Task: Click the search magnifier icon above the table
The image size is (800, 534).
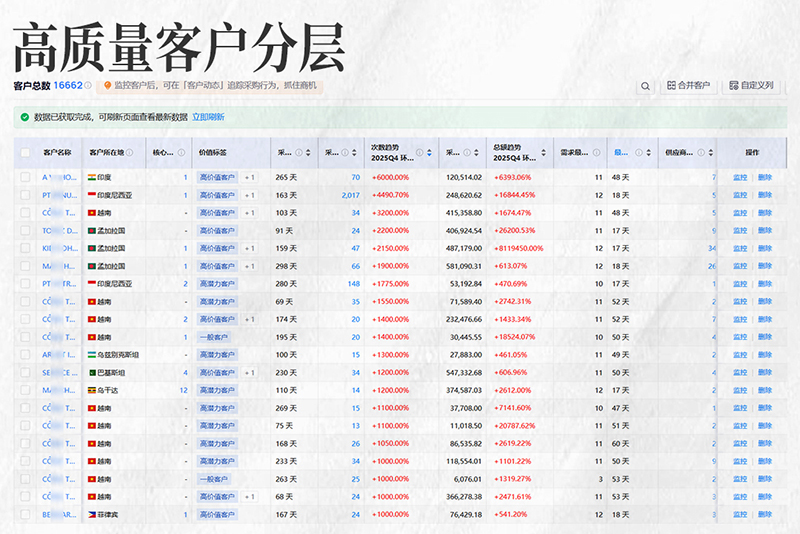Action: pos(646,86)
